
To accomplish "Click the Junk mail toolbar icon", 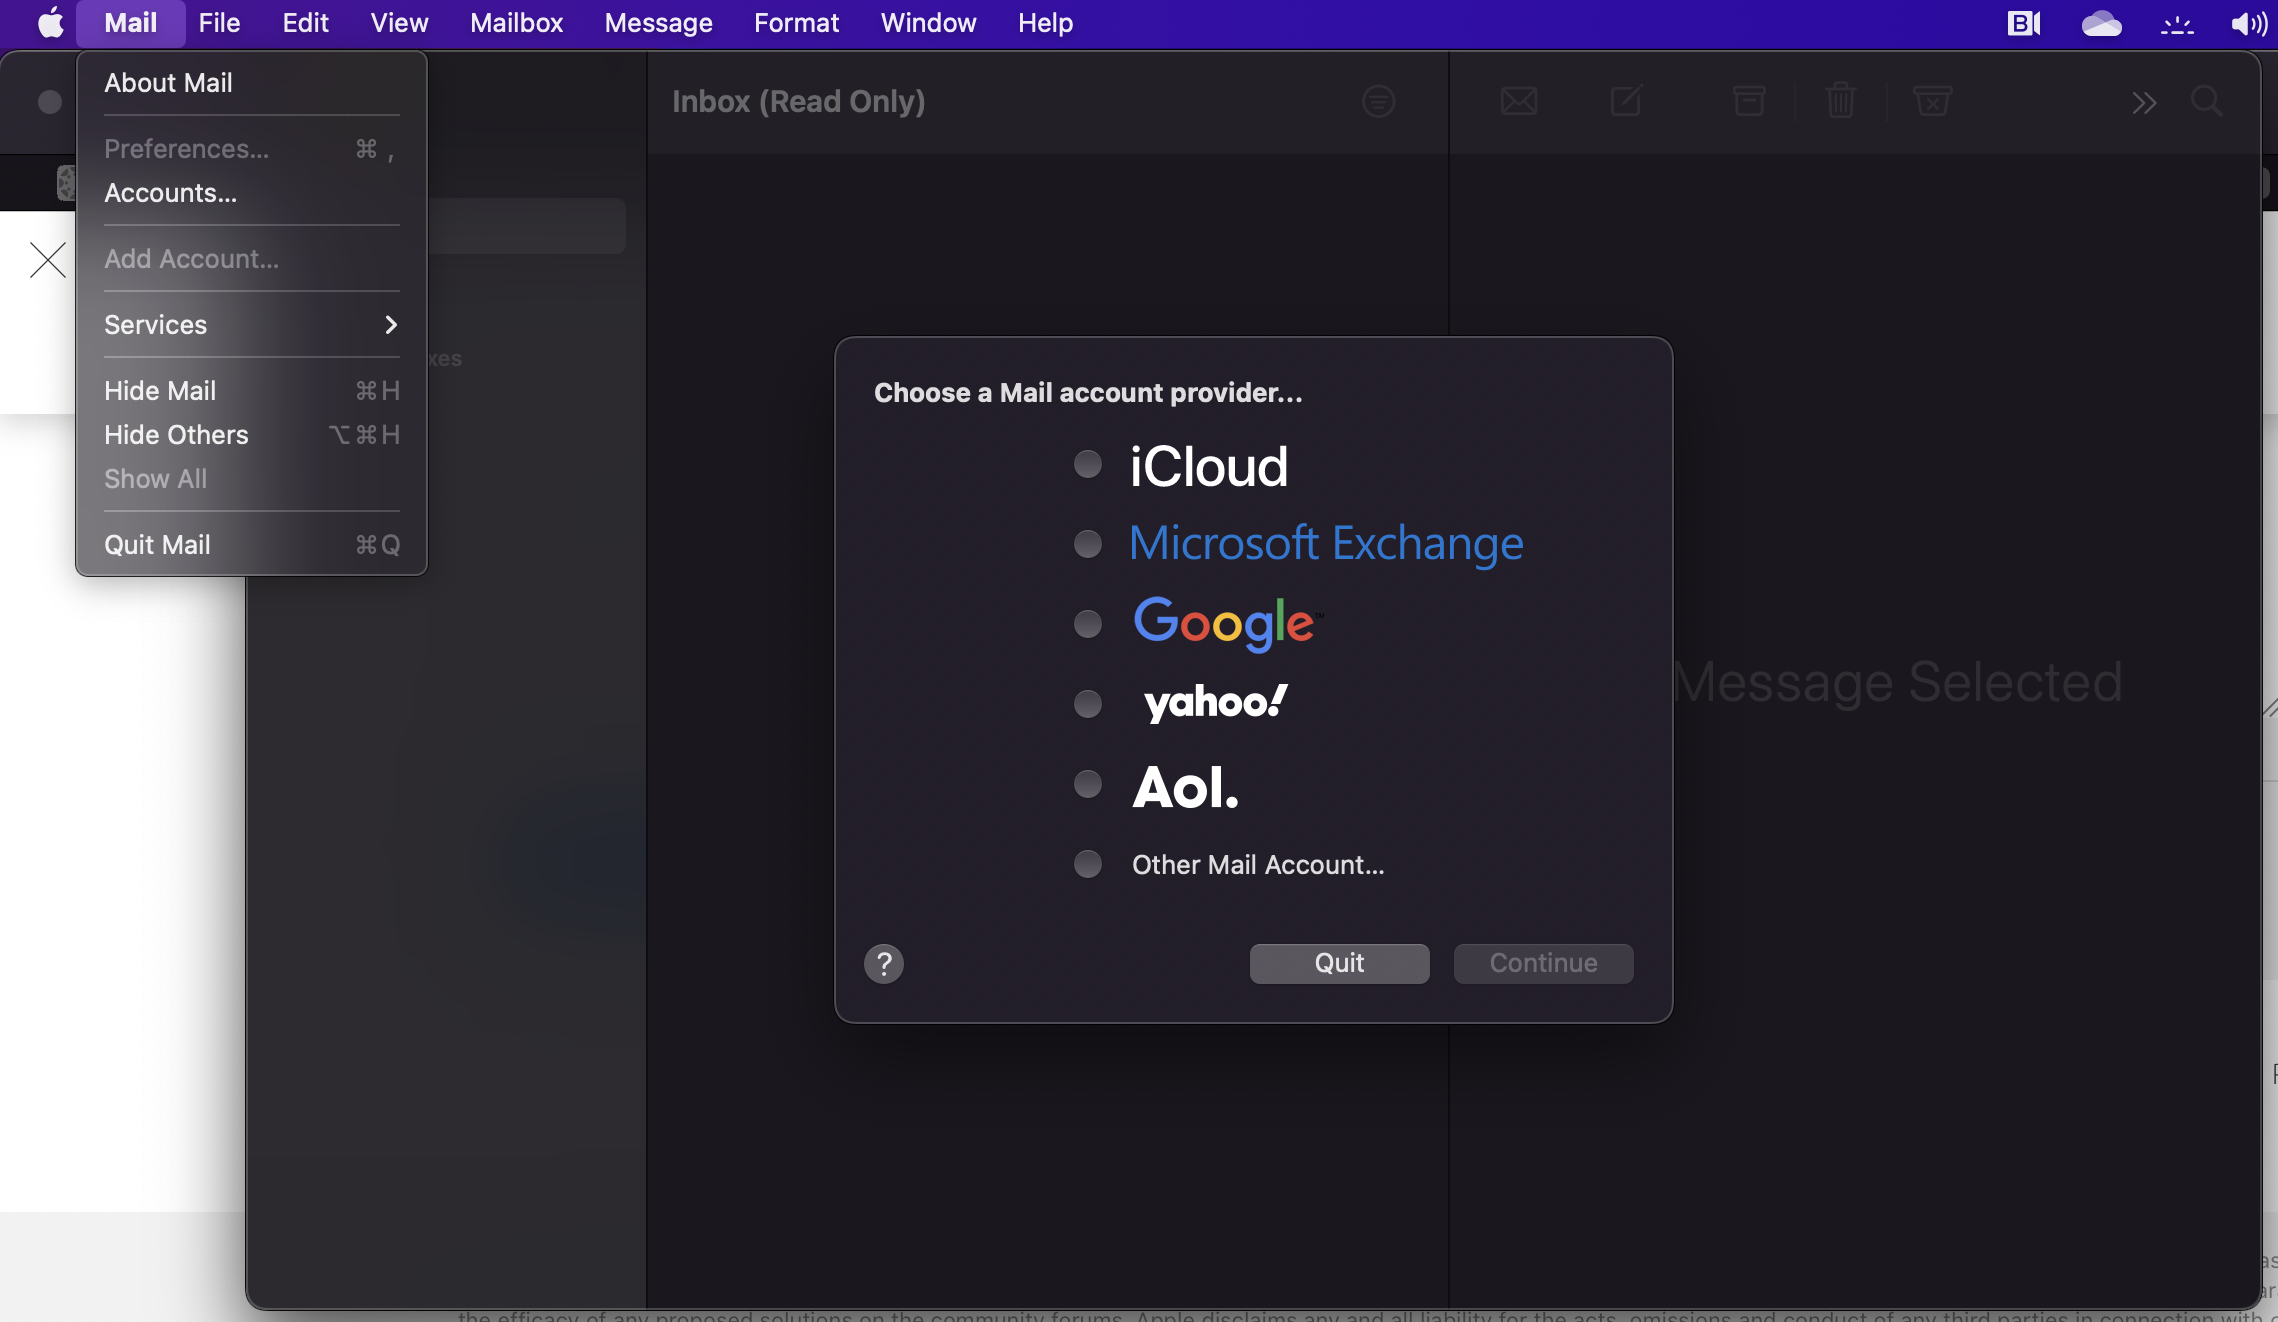I will (x=1931, y=101).
